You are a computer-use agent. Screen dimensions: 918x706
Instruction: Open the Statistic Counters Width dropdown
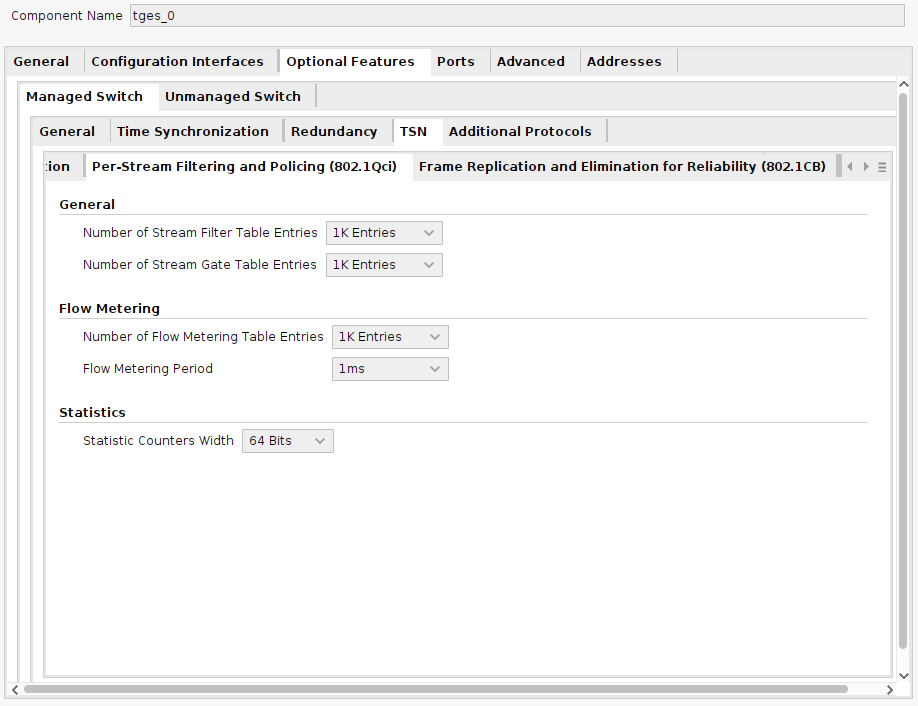[287, 441]
